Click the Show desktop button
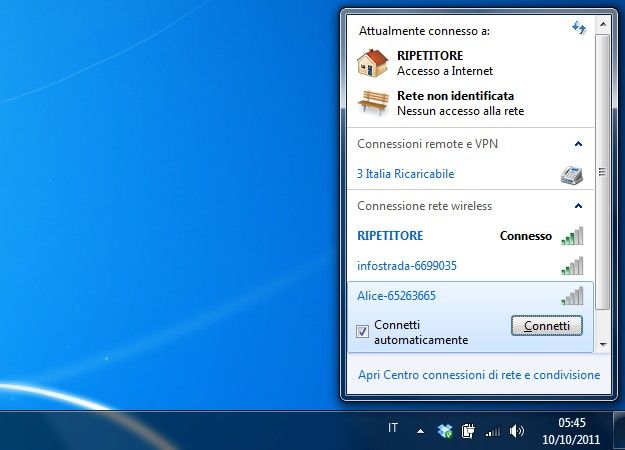625x450 pixels. tap(619, 431)
